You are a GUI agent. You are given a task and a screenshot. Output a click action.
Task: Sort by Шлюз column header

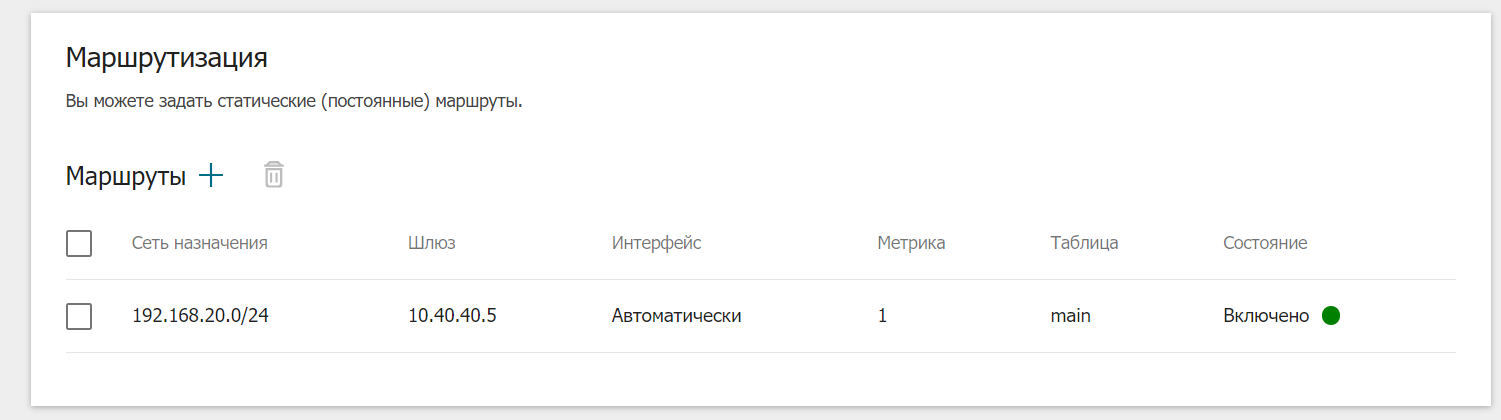point(432,243)
